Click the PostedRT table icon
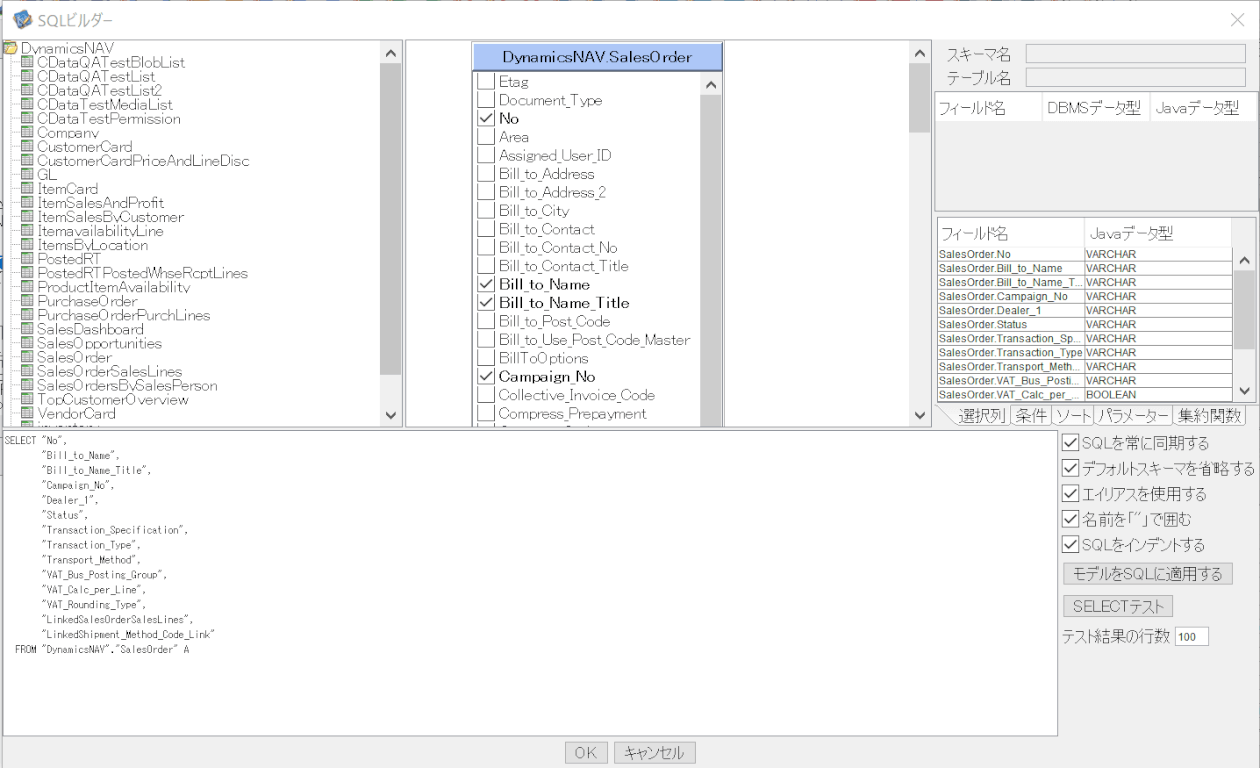The height and width of the screenshot is (768, 1260). click(27, 258)
